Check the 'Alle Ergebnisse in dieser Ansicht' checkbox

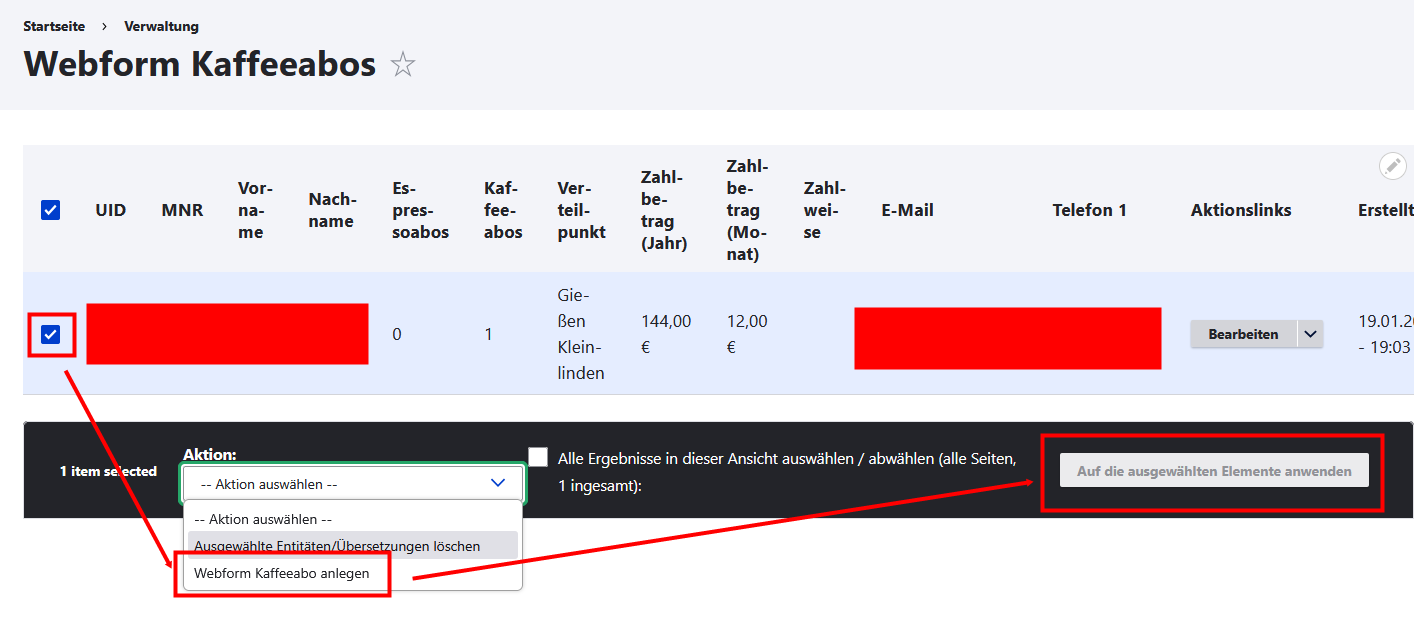(539, 457)
